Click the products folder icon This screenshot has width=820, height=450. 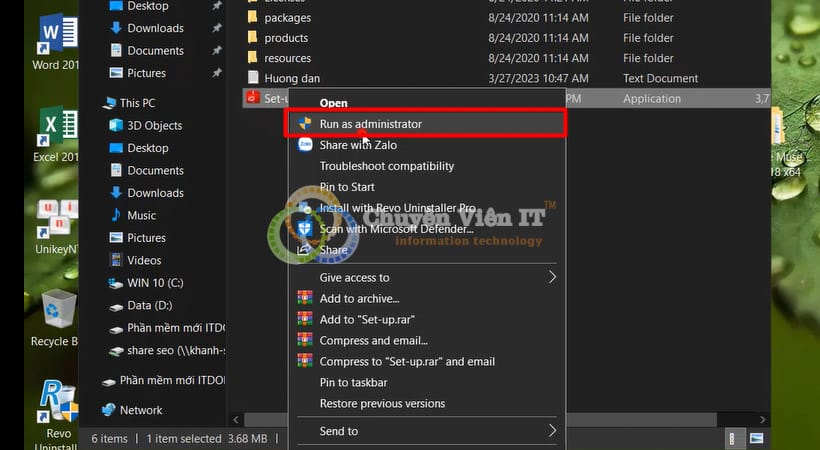tap(253, 38)
